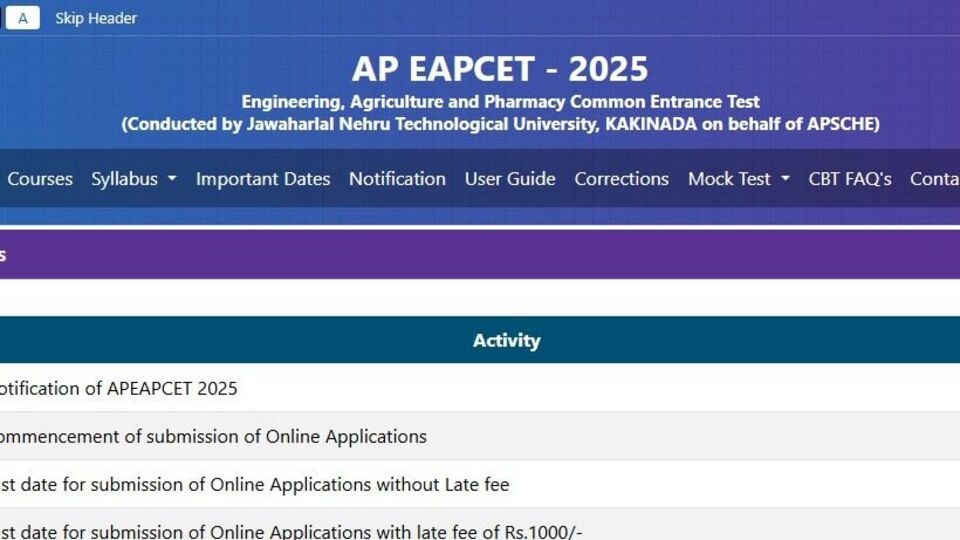Go to the Notification page

click(397, 179)
